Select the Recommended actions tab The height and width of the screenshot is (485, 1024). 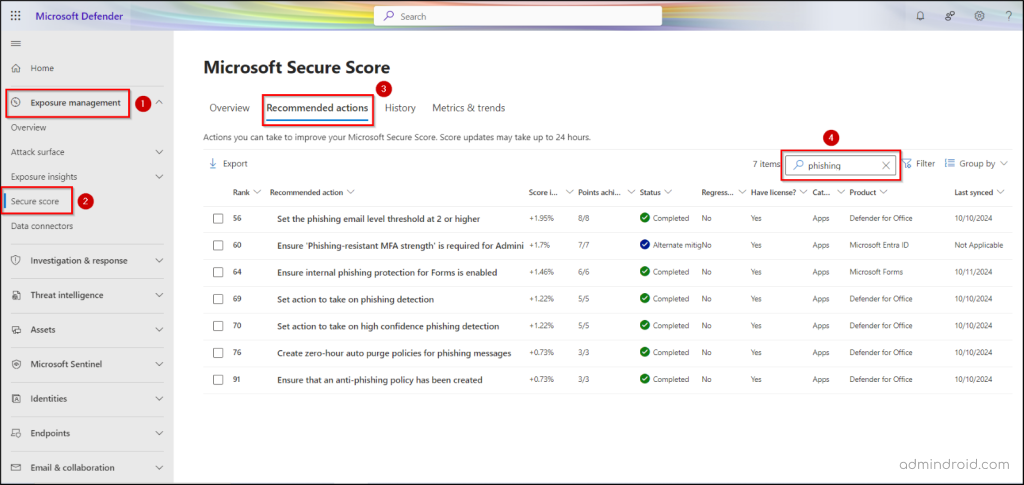317,108
